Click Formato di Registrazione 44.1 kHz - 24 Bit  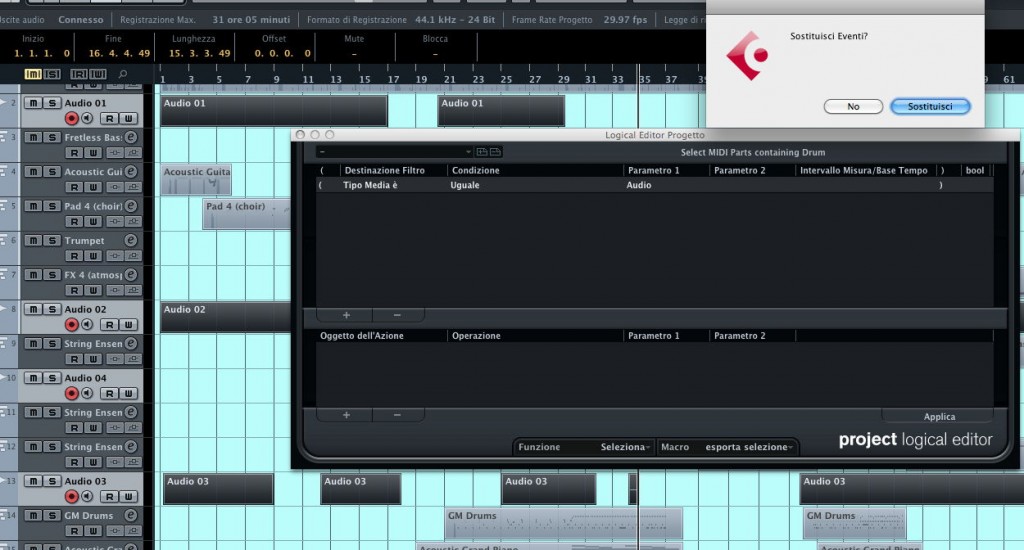tap(401, 20)
